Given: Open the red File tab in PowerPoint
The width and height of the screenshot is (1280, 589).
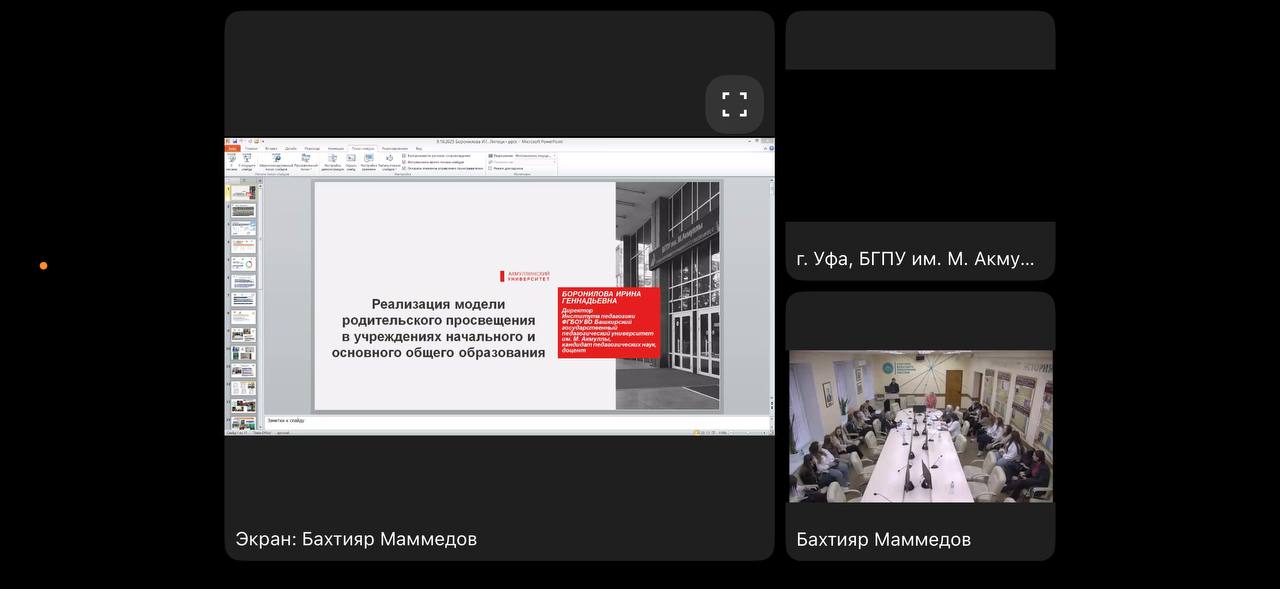Looking at the screenshot, I should pyautogui.click(x=232, y=148).
